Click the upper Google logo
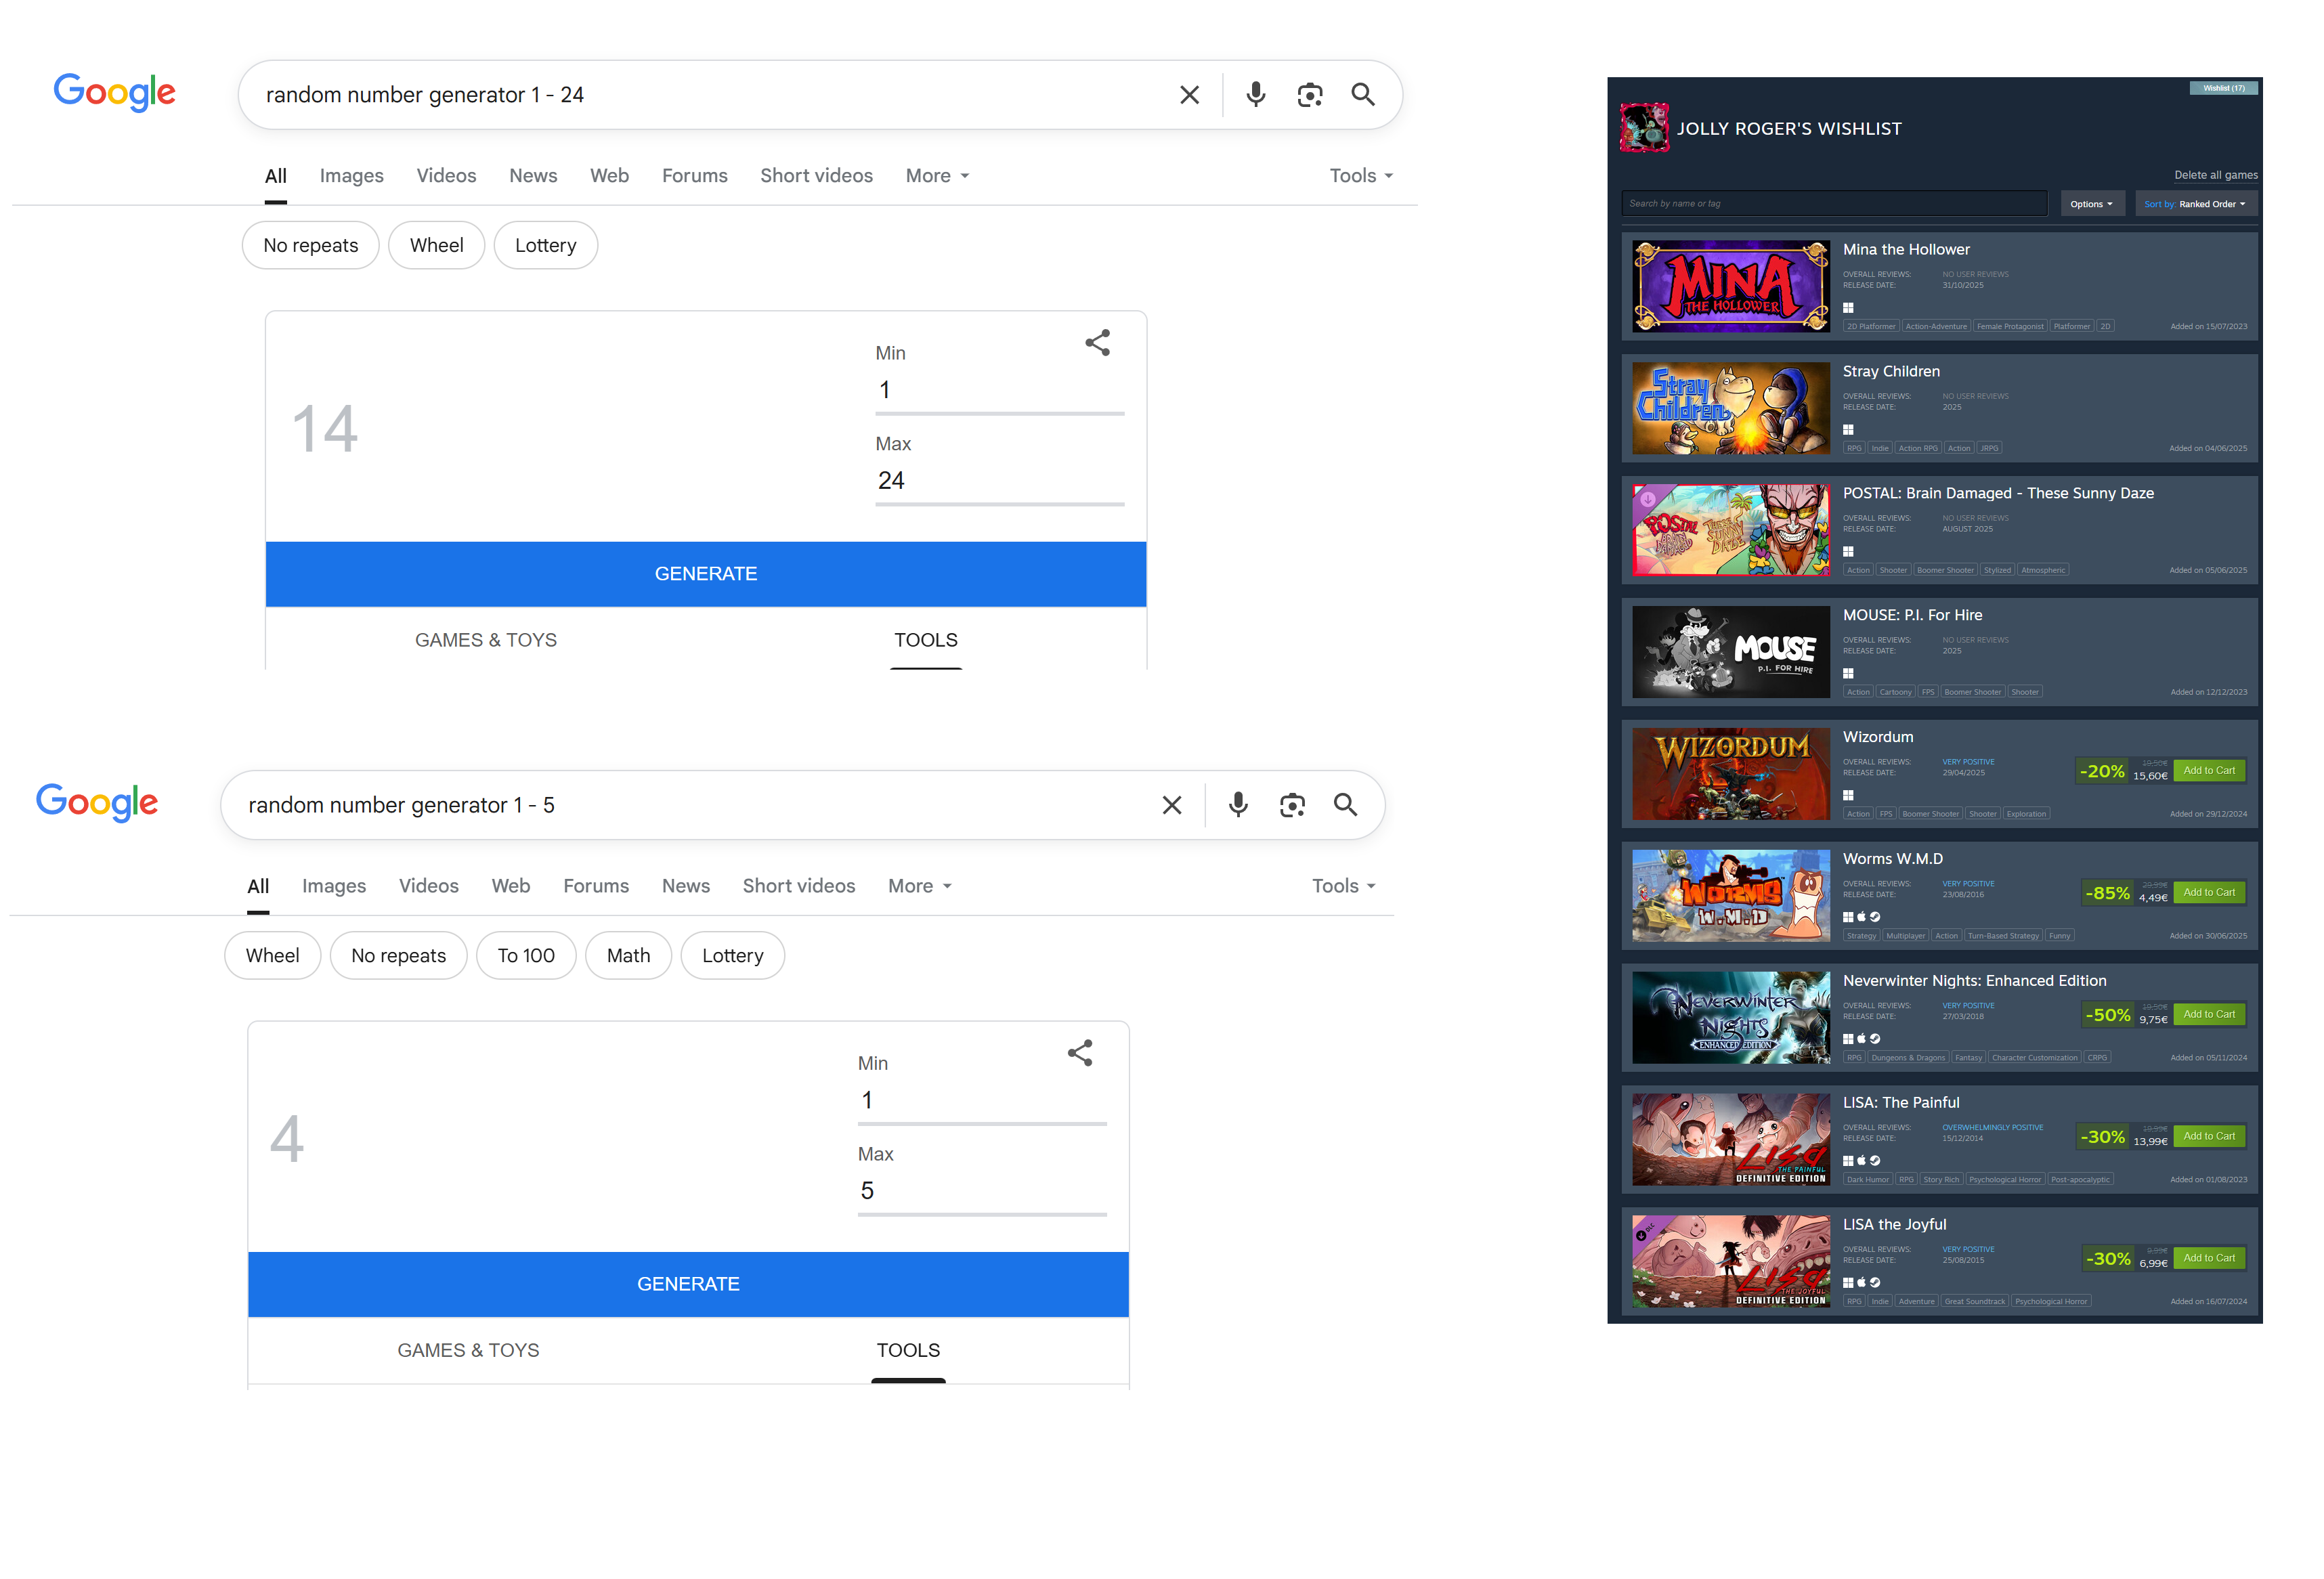Viewport: 2324px width, 1579px height. (114, 92)
